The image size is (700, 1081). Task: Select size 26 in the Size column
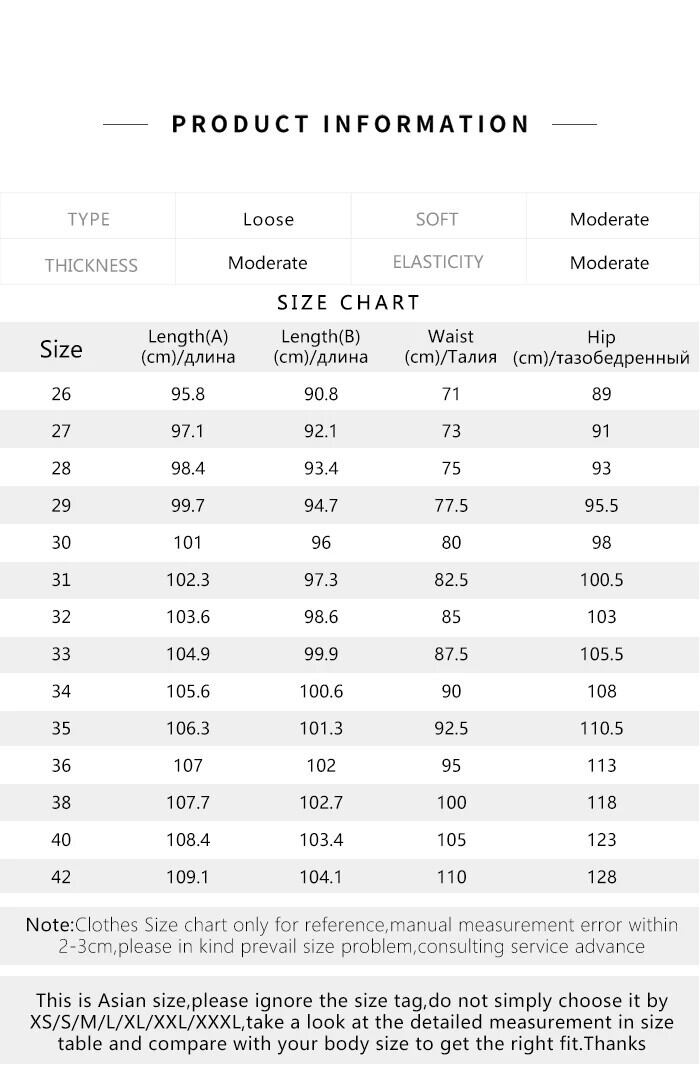coord(61,394)
